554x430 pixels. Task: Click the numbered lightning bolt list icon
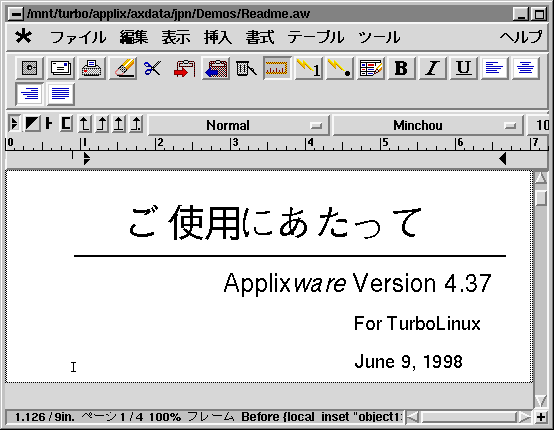point(309,68)
